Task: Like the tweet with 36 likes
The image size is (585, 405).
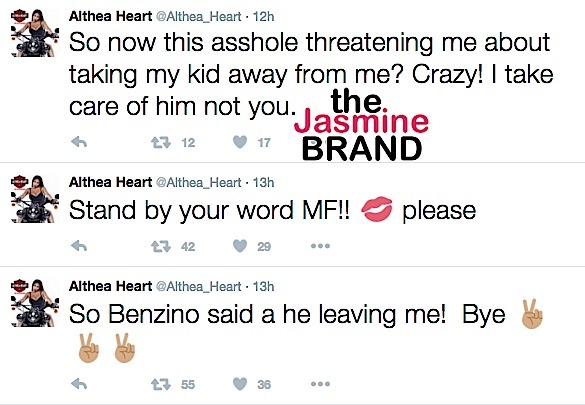Action: 240,384
